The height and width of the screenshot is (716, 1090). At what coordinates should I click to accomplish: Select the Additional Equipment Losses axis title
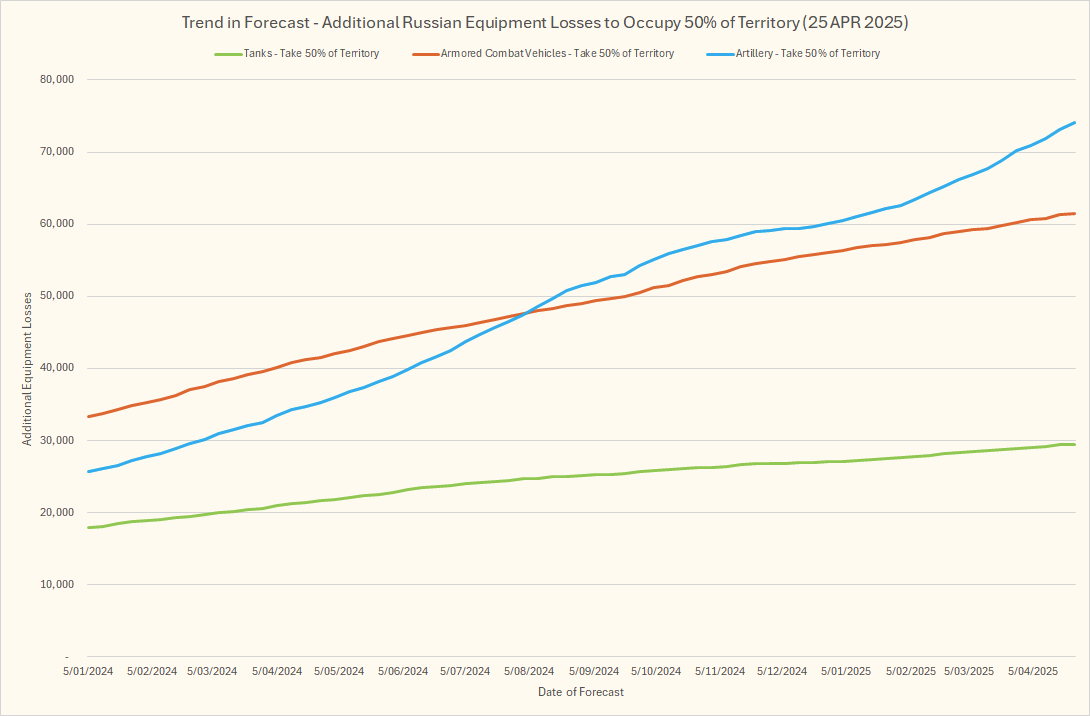click(28, 368)
